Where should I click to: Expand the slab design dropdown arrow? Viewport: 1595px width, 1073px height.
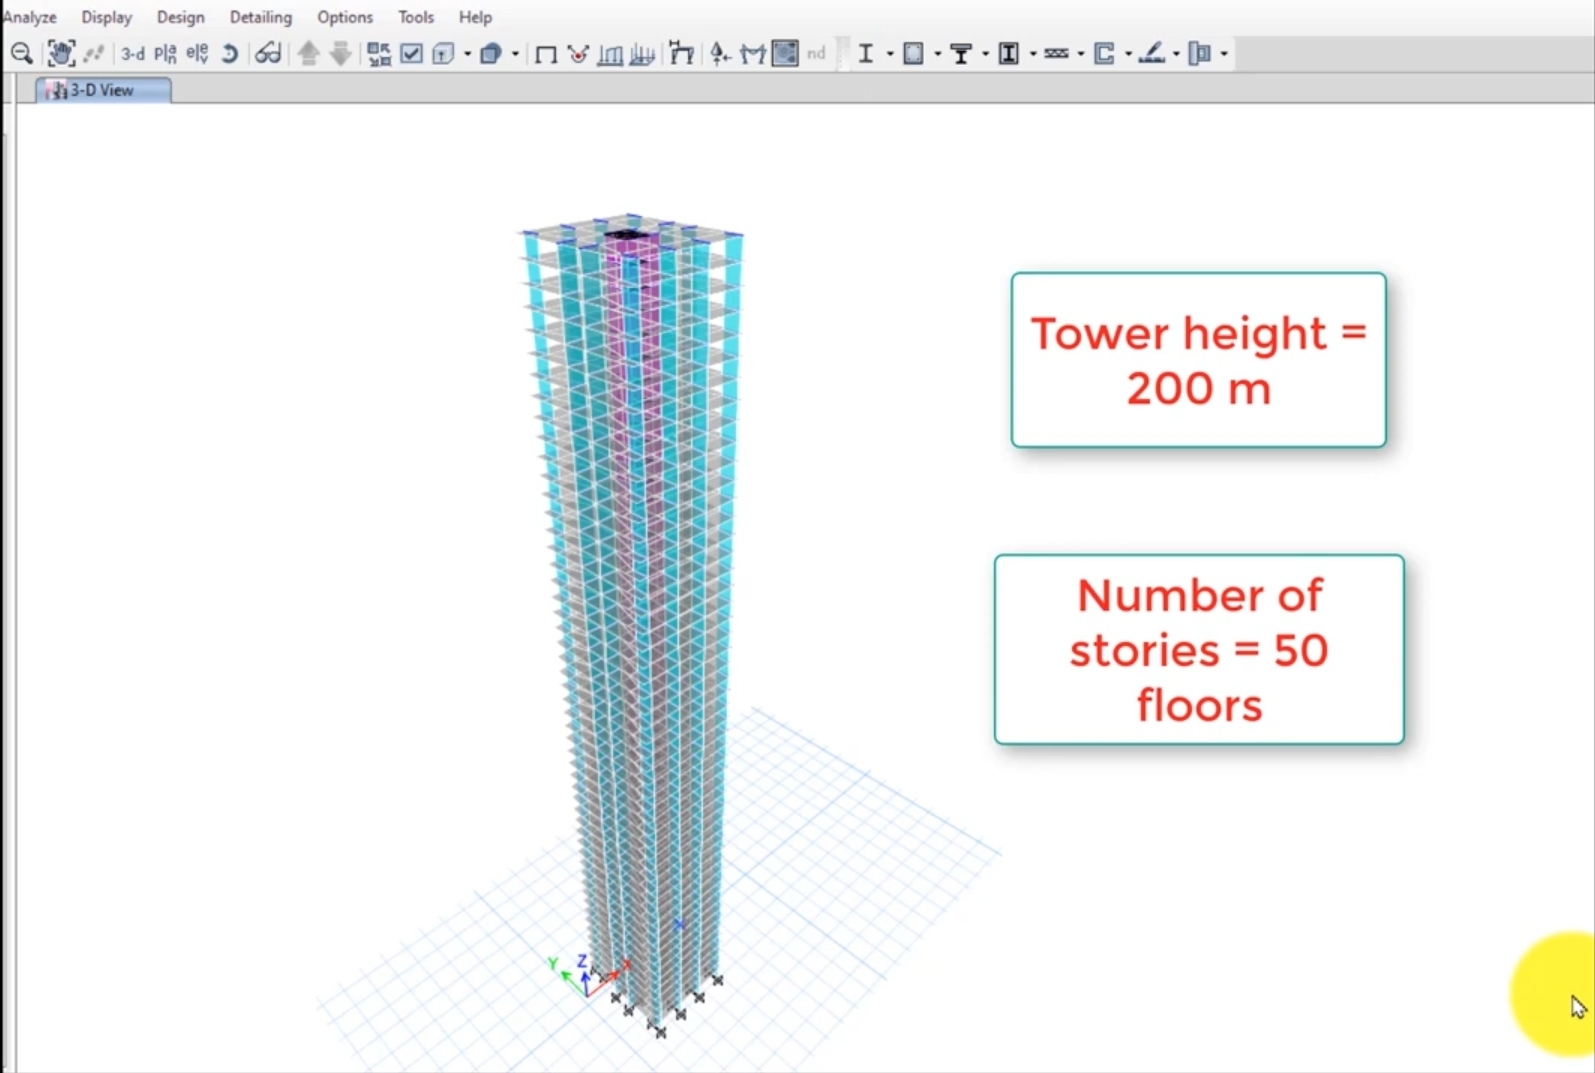(1176, 54)
